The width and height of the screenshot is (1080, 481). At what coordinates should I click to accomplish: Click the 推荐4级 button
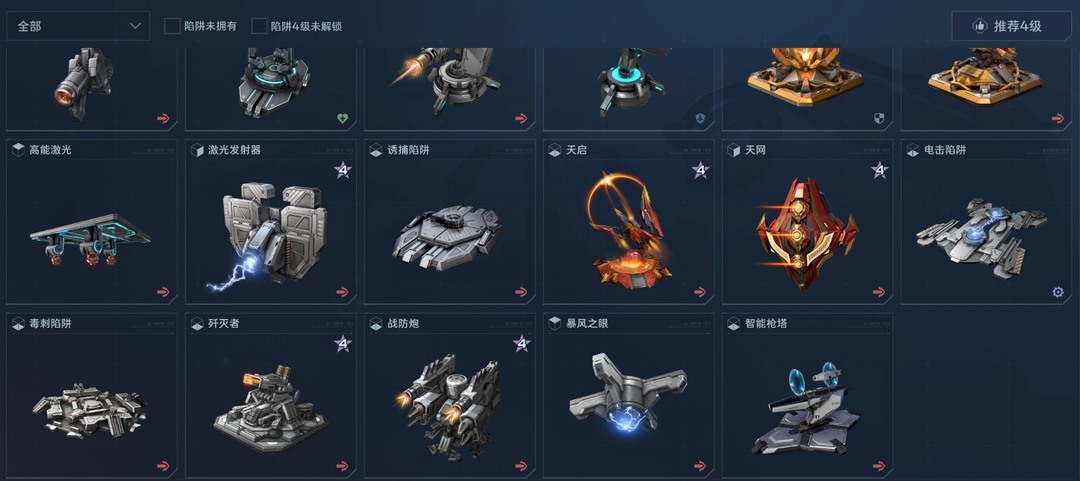(1009, 26)
